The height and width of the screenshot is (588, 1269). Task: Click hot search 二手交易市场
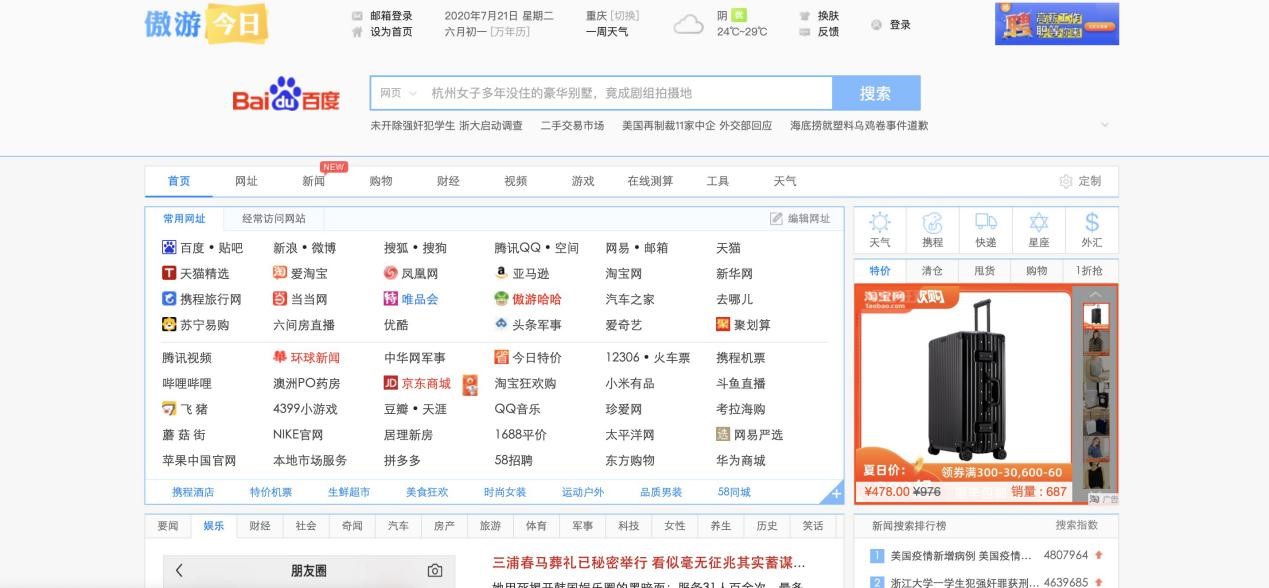pos(572,125)
